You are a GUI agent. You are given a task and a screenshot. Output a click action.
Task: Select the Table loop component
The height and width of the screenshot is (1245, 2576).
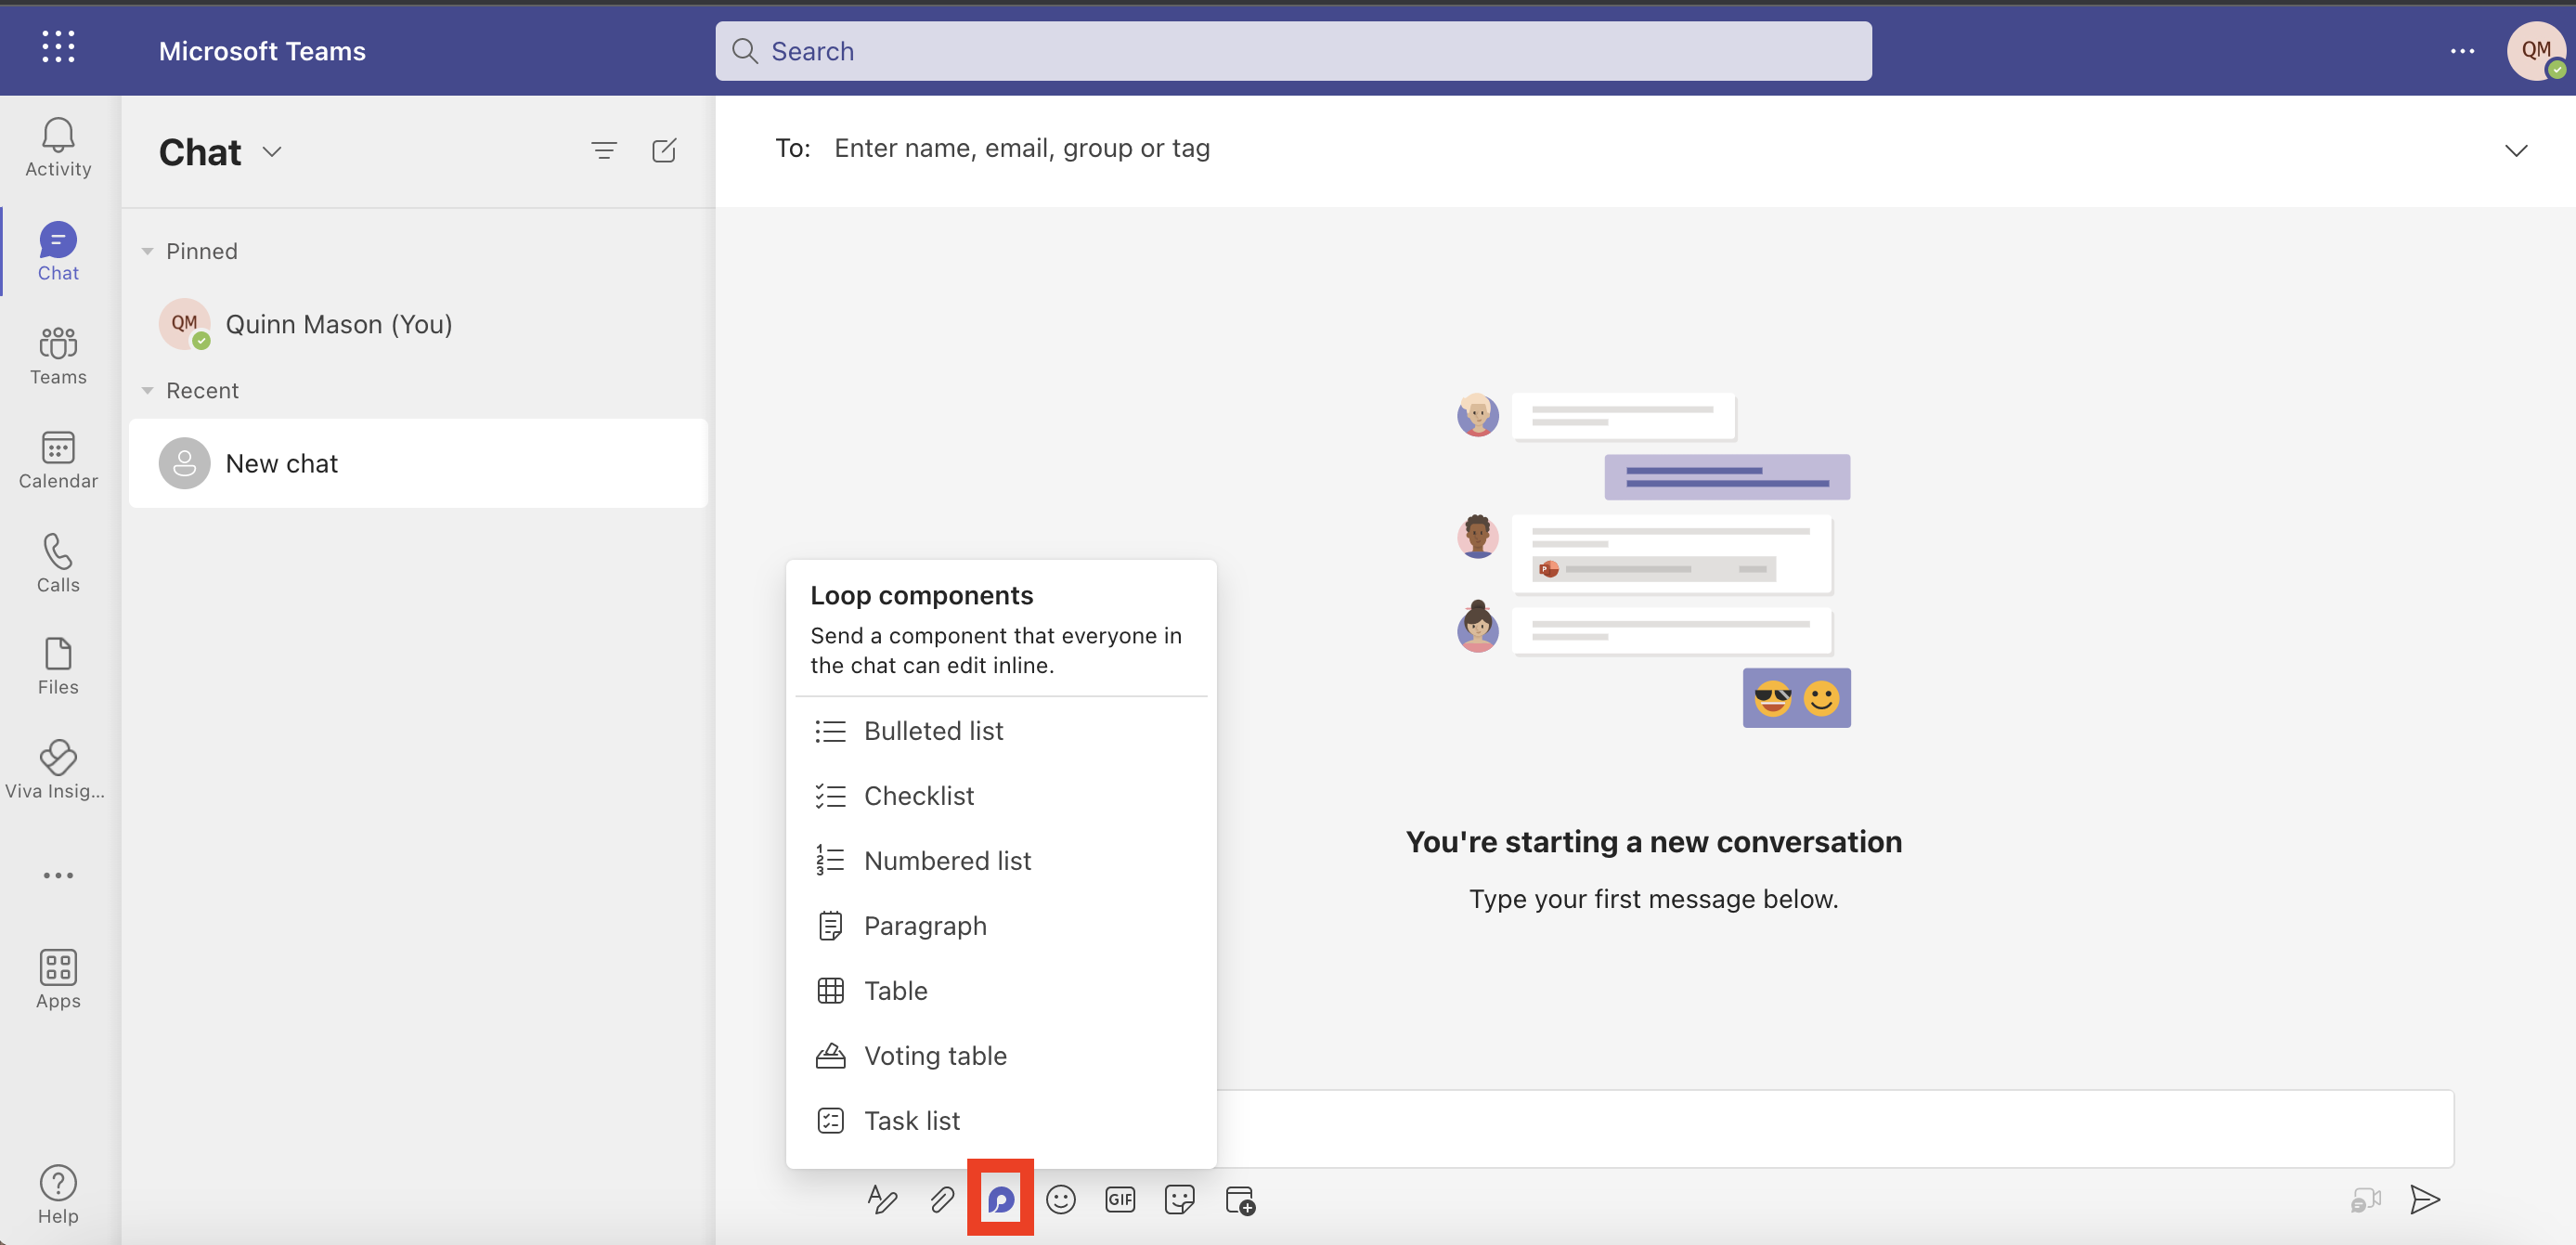(896, 989)
